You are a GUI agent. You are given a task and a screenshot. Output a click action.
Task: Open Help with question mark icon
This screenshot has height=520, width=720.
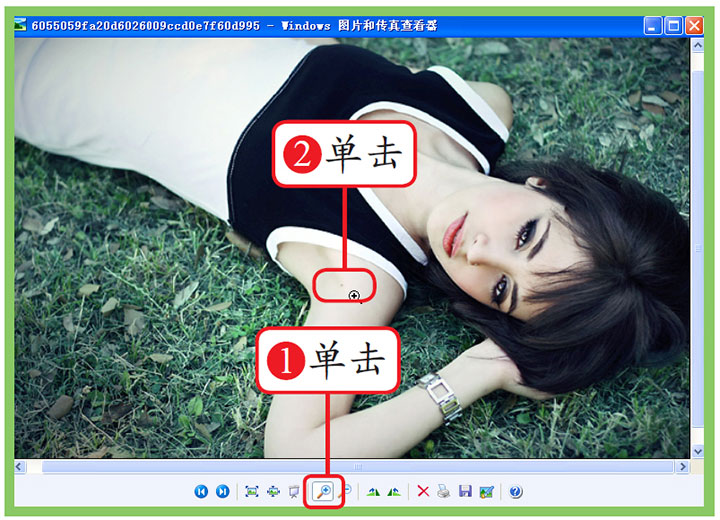coord(516,492)
